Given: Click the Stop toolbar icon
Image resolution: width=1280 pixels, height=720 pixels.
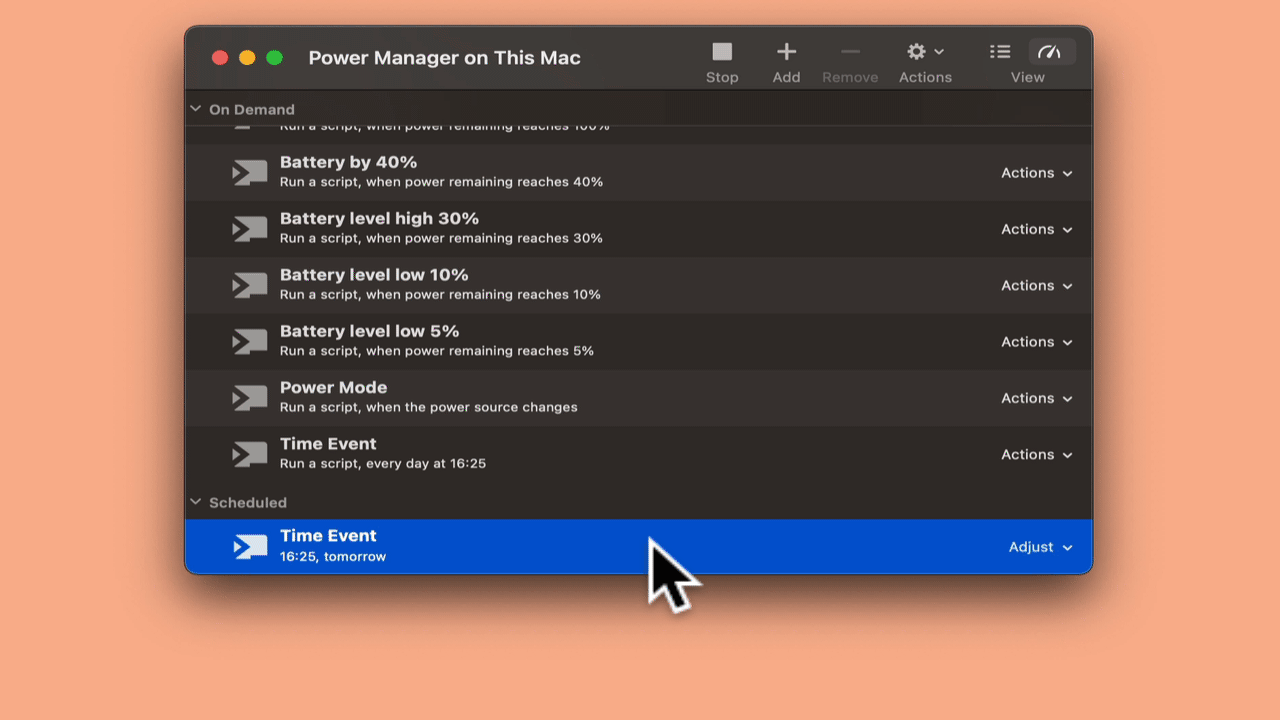Looking at the screenshot, I should [722, 52].
